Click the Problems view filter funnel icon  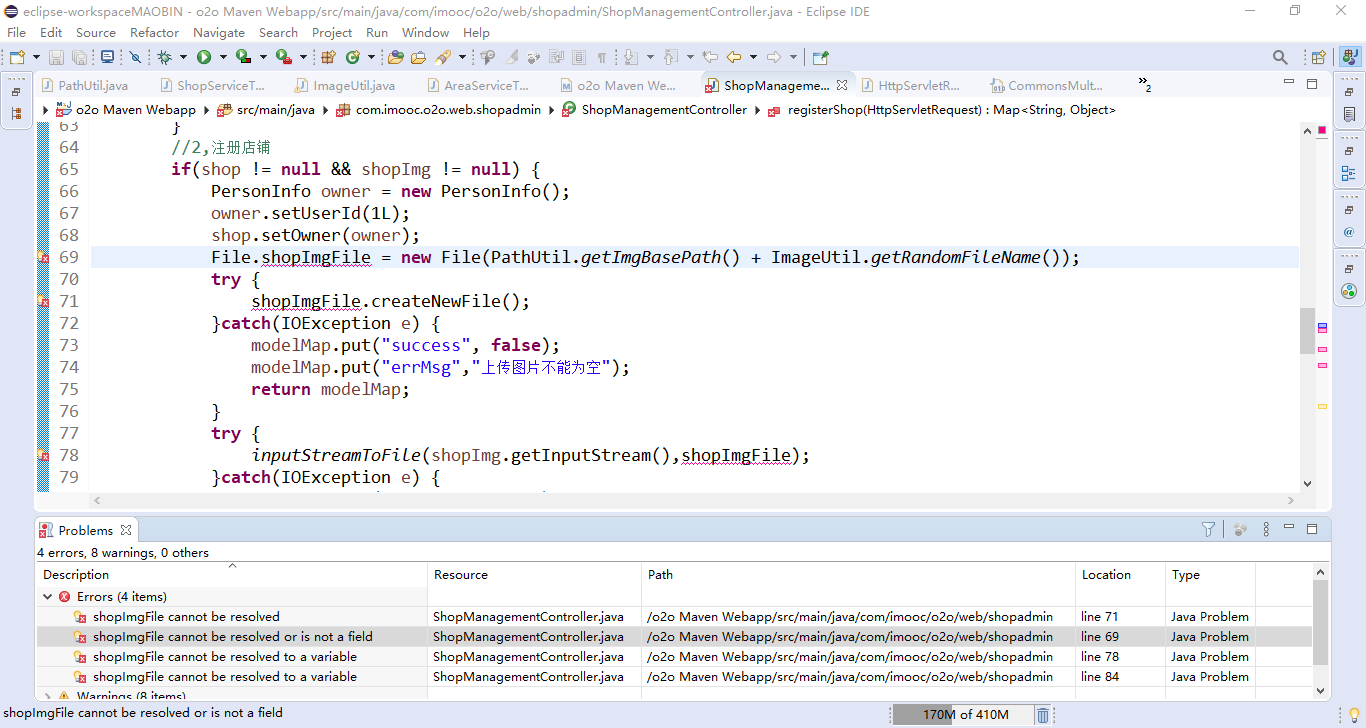click(1208, 529)
